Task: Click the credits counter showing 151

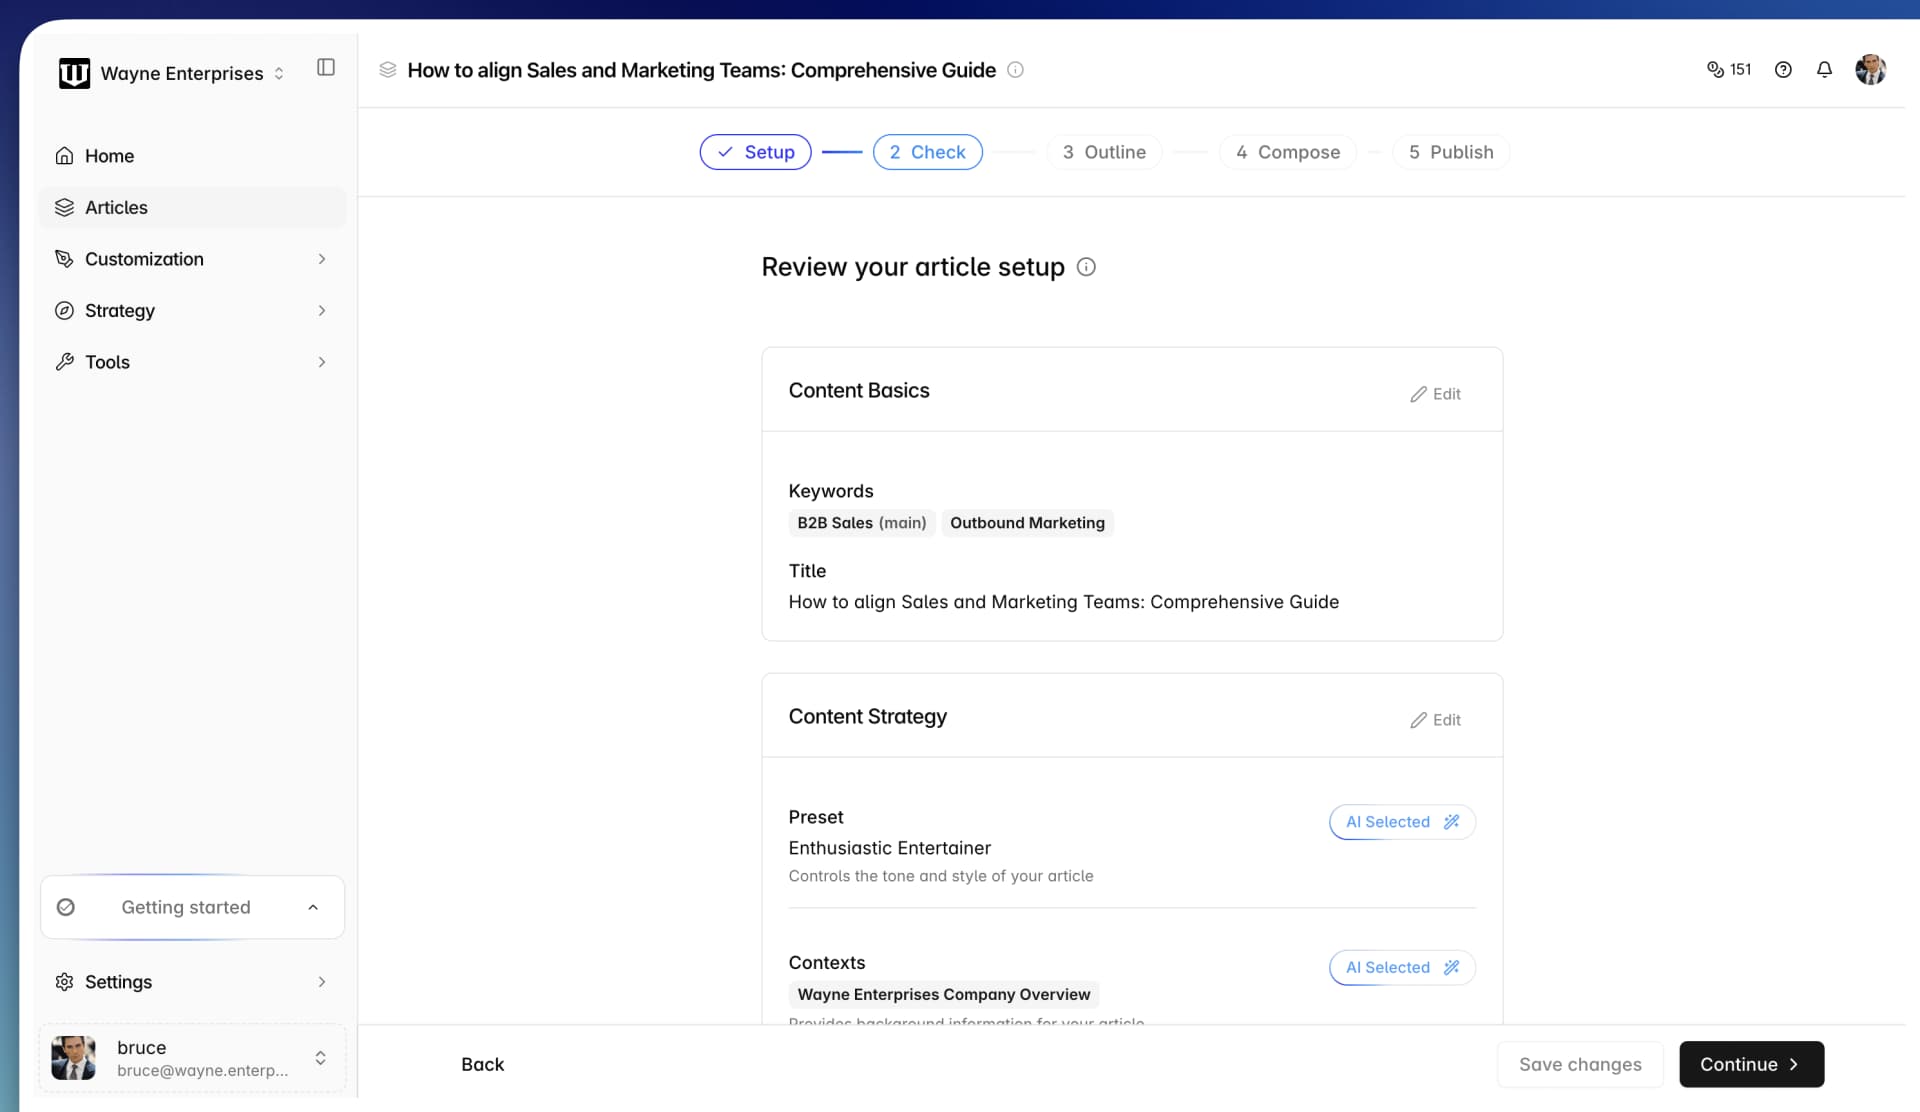Action: [x=1729, y=69]
